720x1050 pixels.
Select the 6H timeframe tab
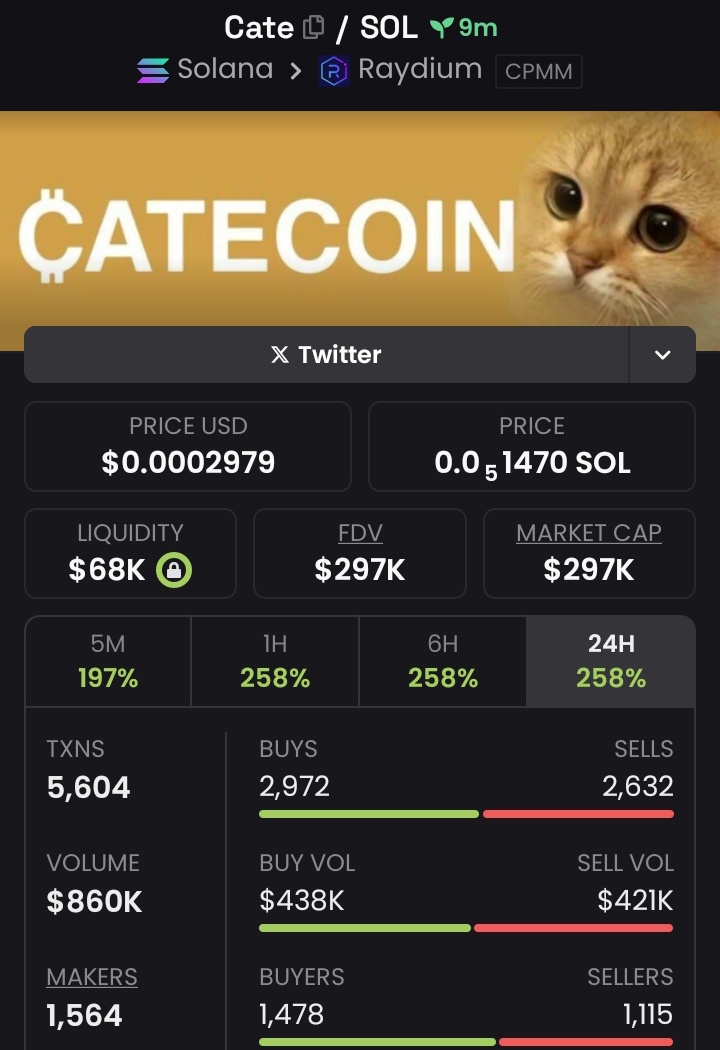pyautogui.click(x=443, y=661)
